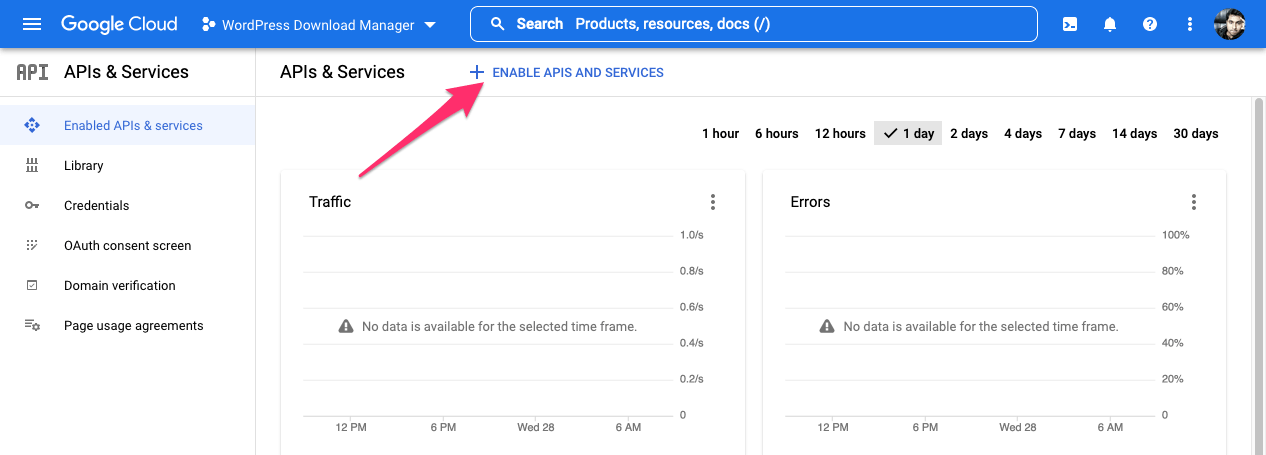Open the help question mark menu
This screenshot has height=455, width=1266.
tap(1150, 24)
